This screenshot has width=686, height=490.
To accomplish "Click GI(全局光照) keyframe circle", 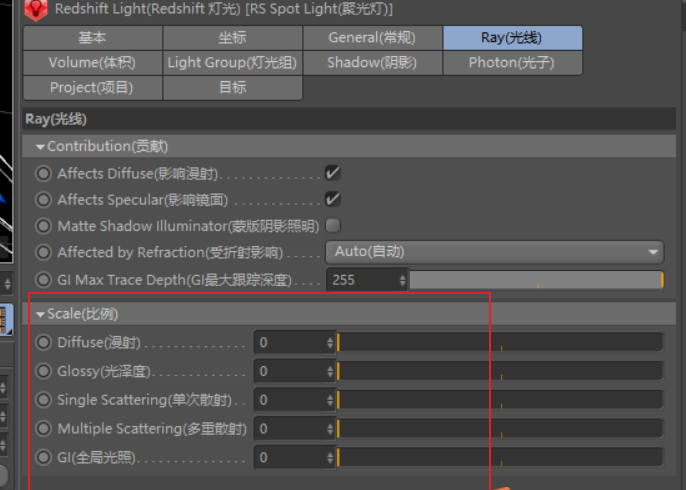I will pos(43,458).
